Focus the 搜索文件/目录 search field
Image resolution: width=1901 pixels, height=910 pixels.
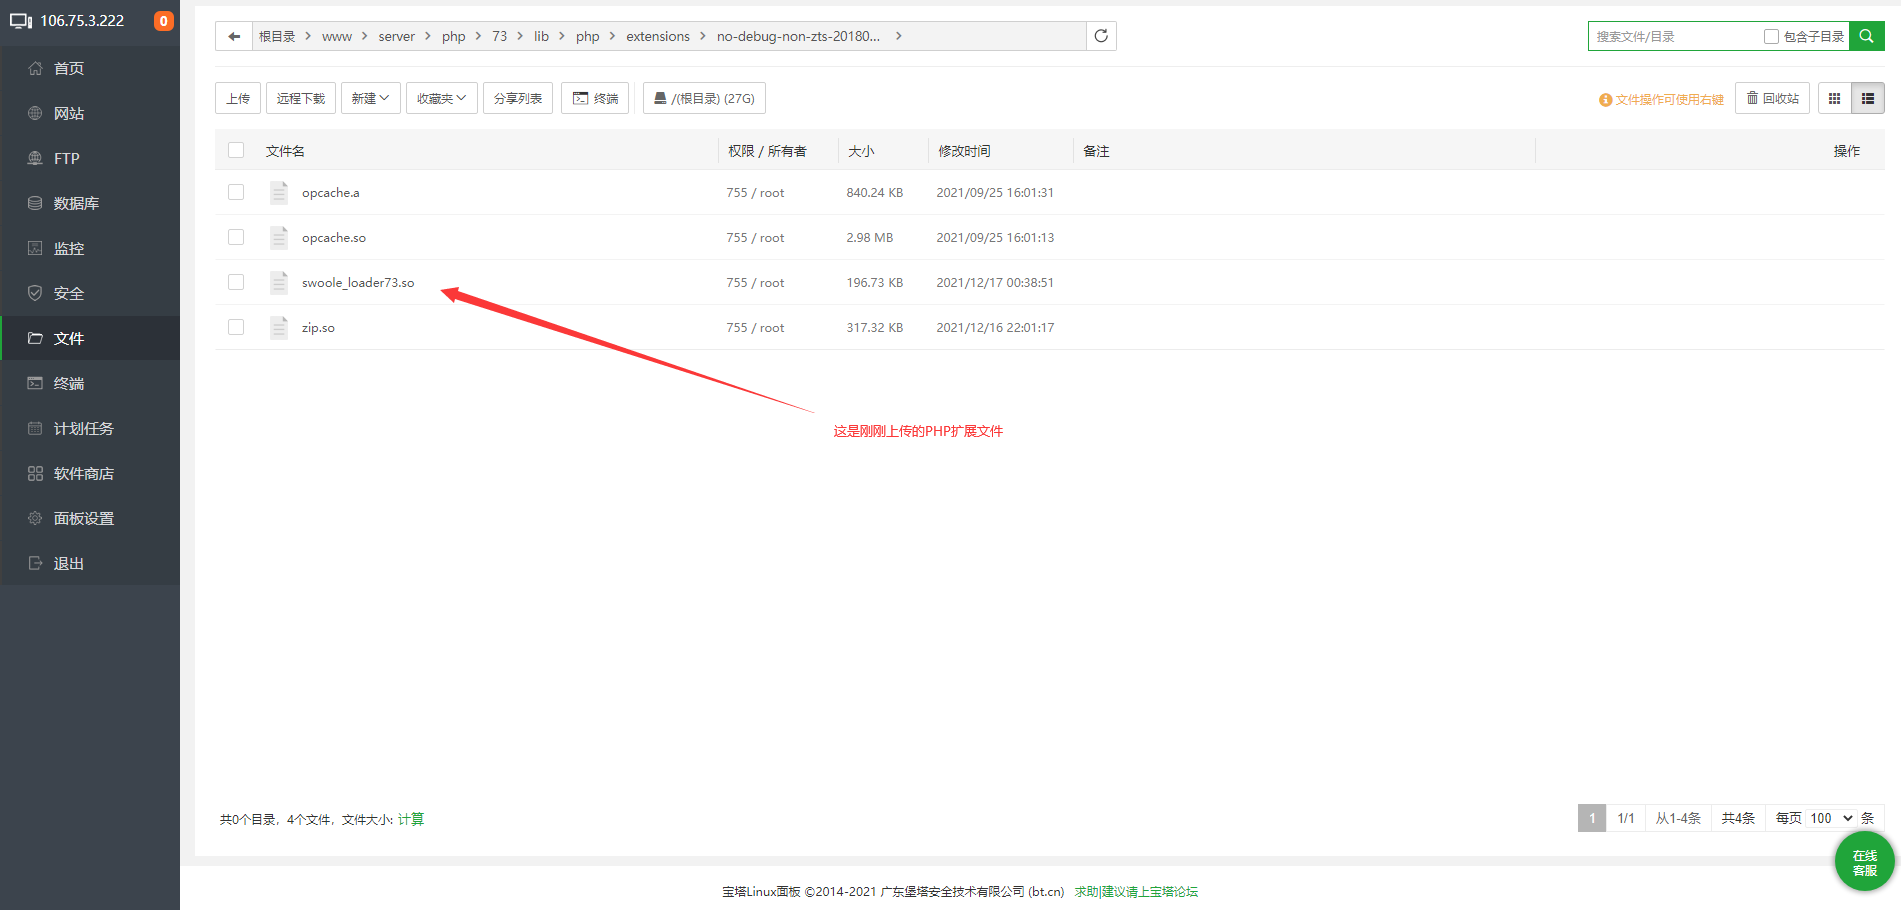pyautogui.click(x=1675, y=36)
